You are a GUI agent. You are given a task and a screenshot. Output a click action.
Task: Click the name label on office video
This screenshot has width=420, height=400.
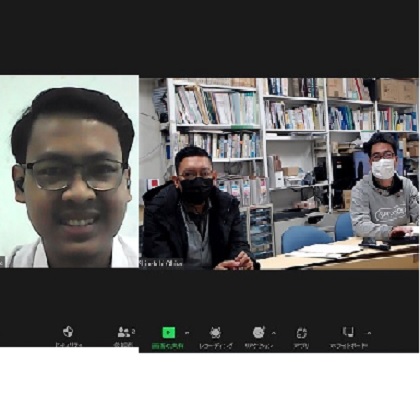pyautogui.click(x=162, y=263)
